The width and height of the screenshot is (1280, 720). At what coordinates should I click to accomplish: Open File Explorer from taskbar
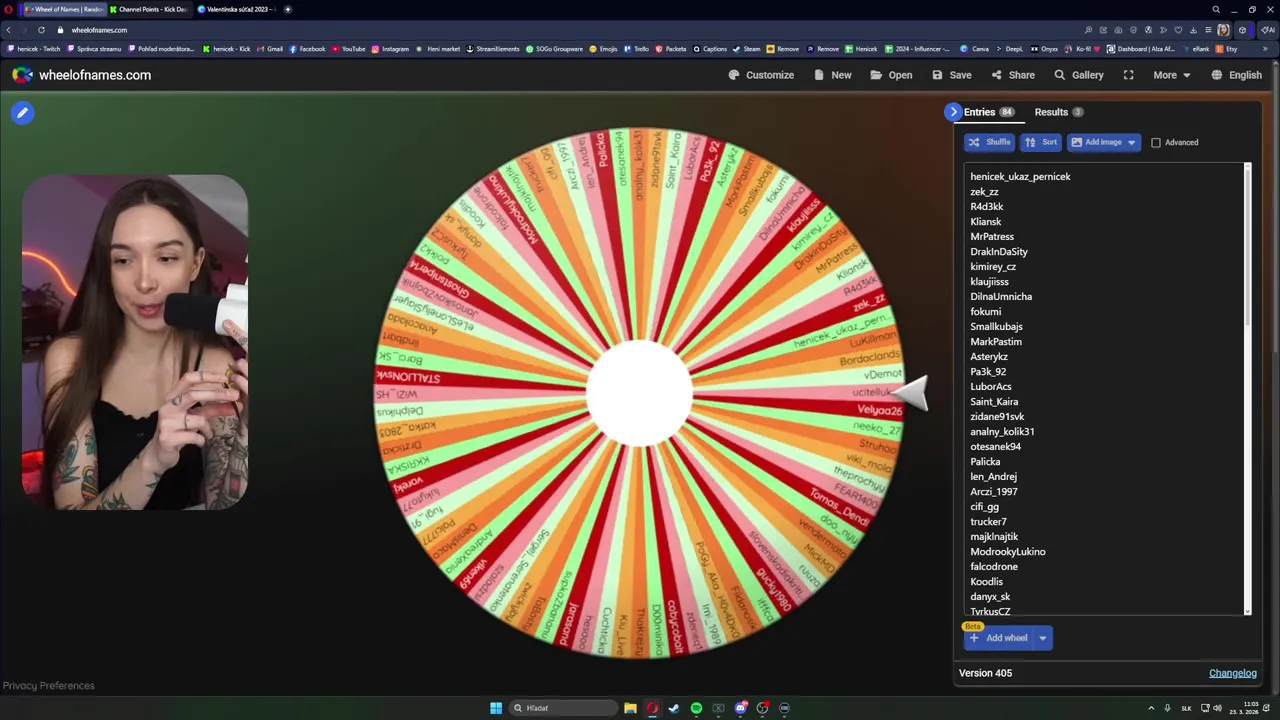point(630,708)
